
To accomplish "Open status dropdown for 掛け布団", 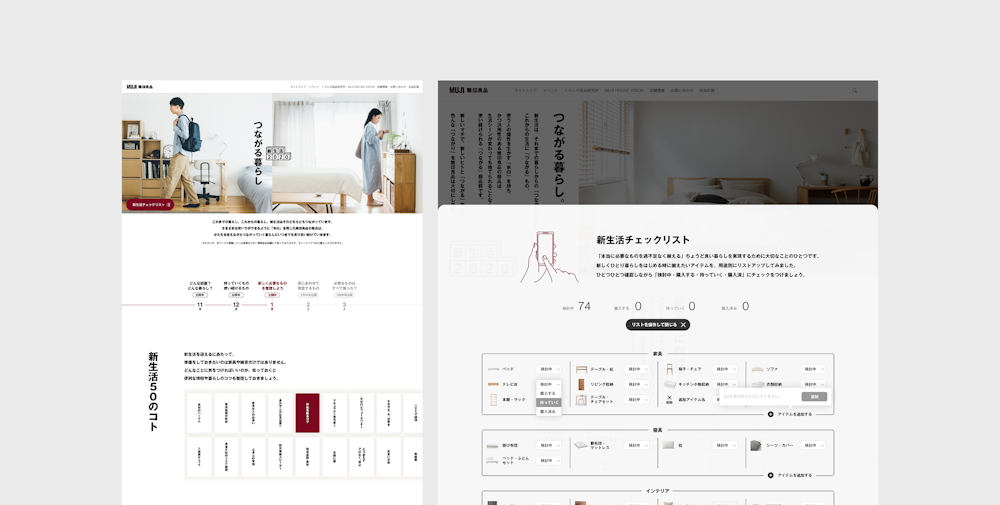I will pyautogui.click(x=548, y=445).
